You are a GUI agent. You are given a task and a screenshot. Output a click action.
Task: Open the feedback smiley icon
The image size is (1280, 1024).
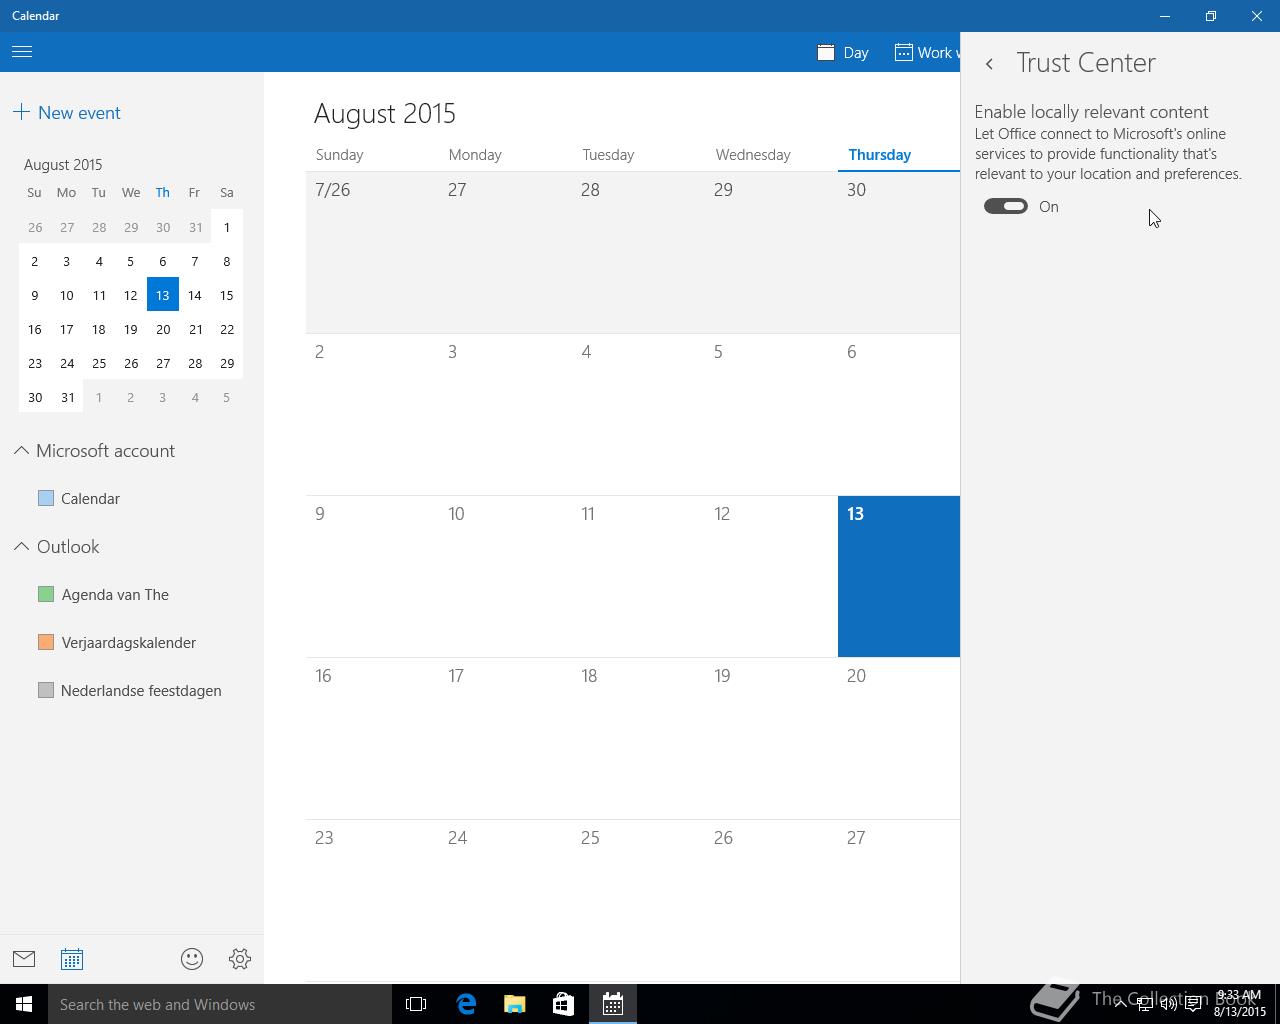coord(192,959)
